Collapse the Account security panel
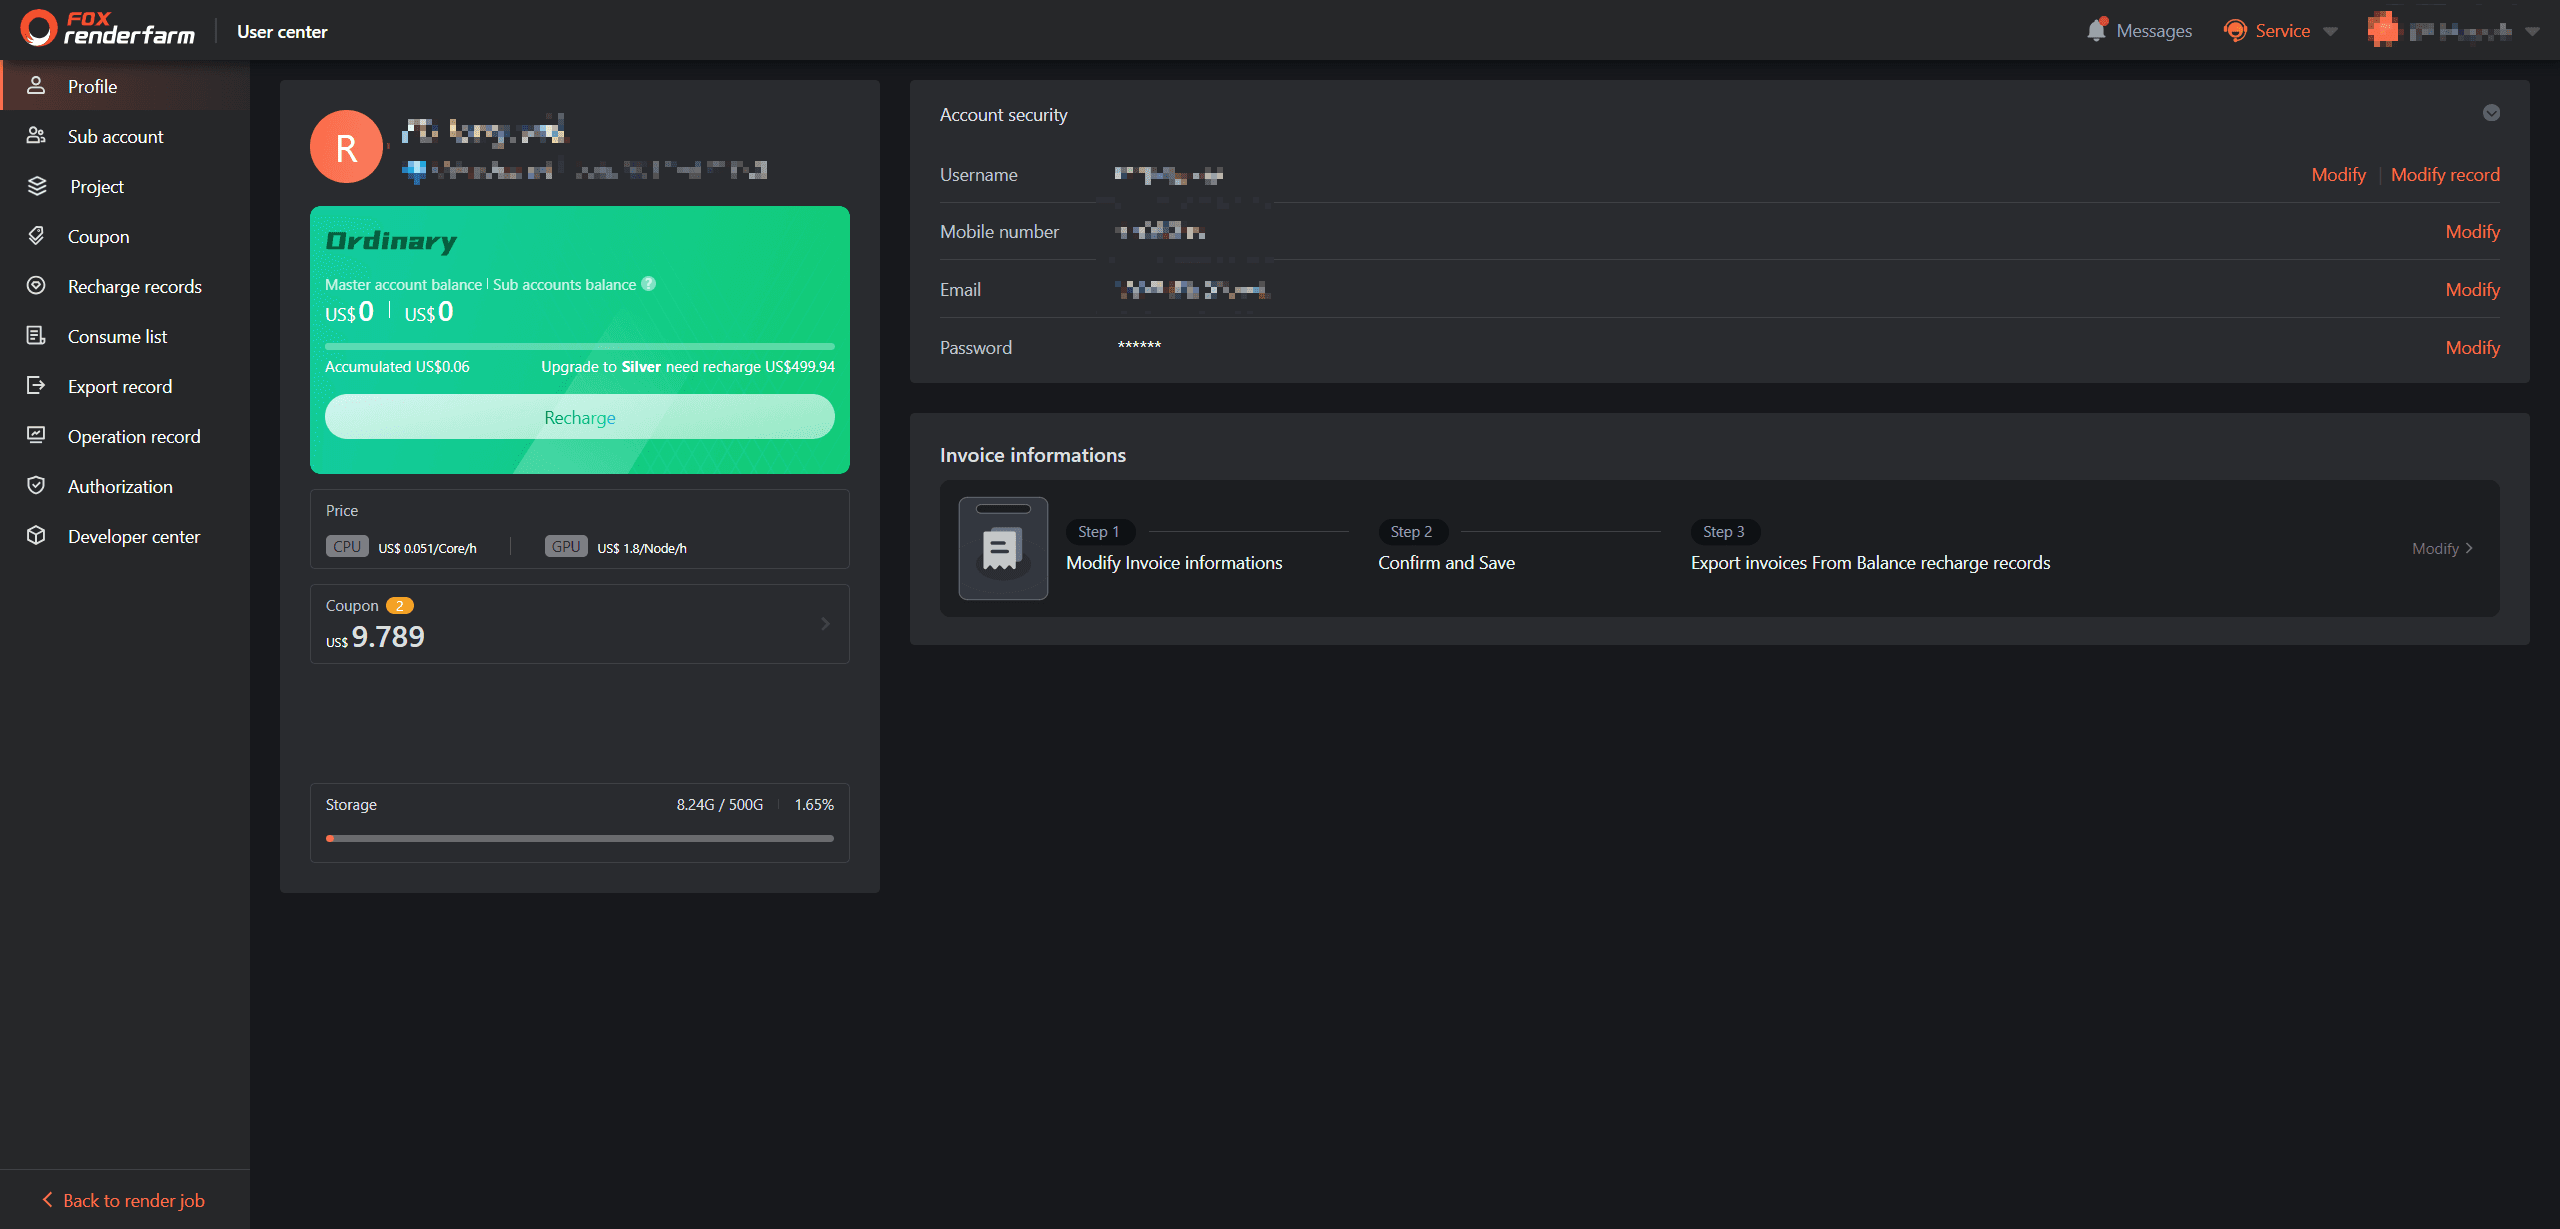2560x1229 pixels. click(x=2491, y=113)
